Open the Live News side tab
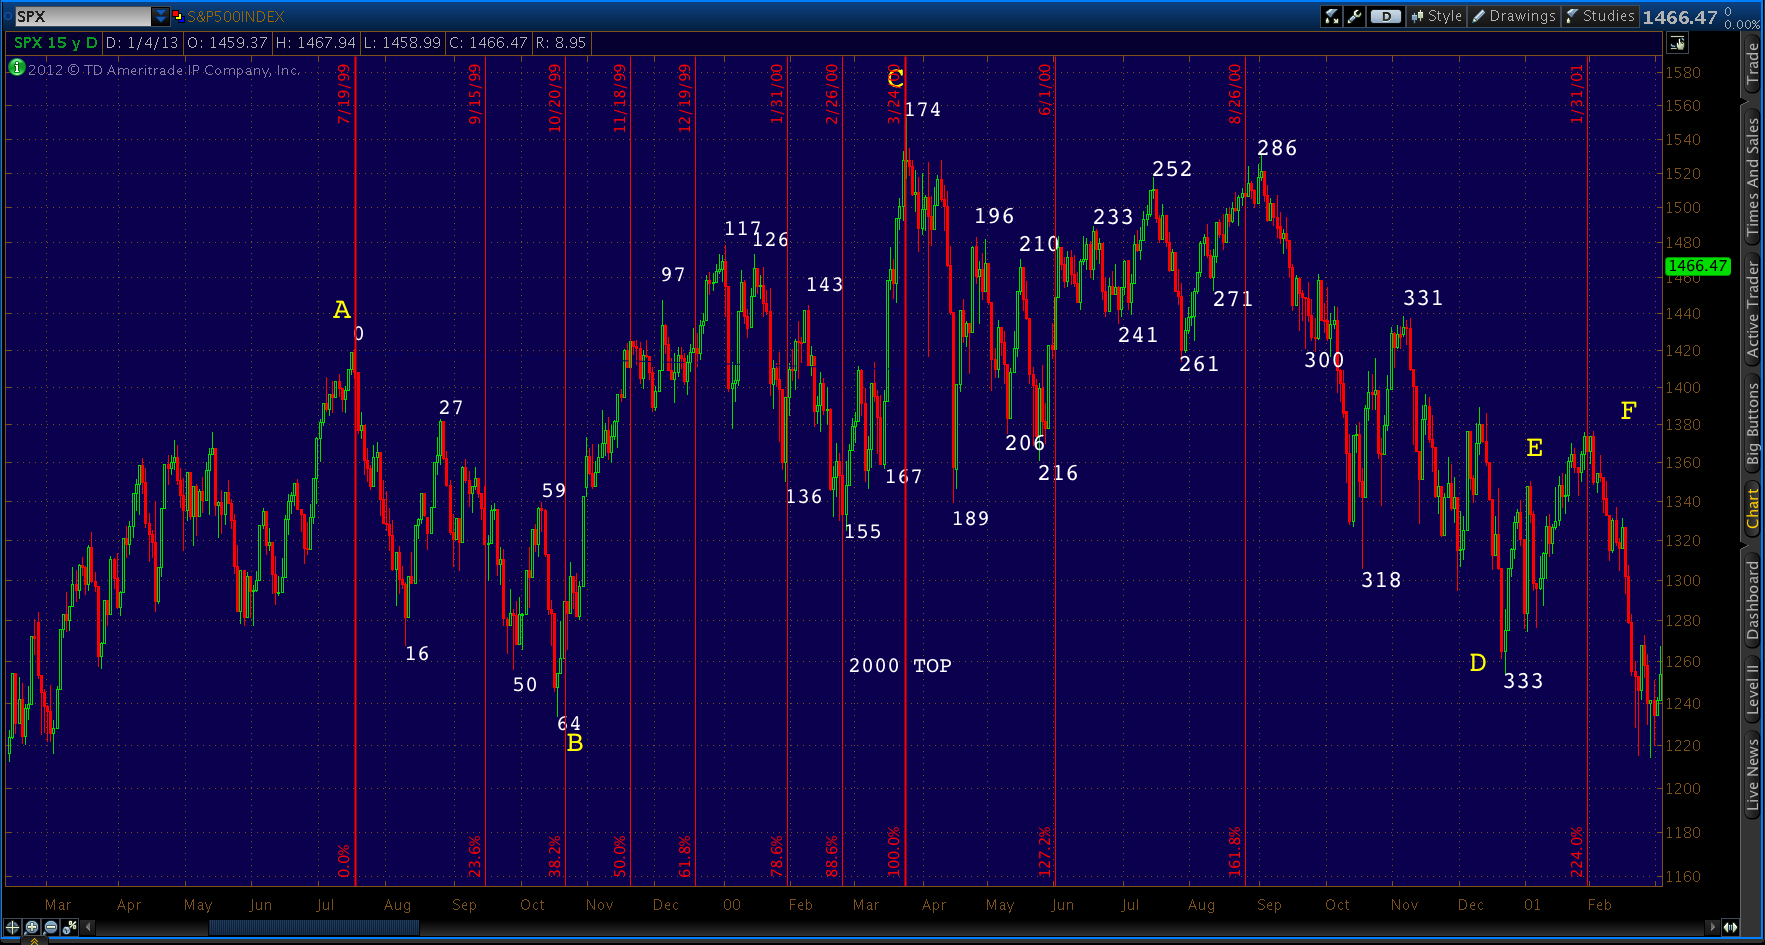Image resolution: width=1765 pixels, height=945 pixels. click(1753, 774)
